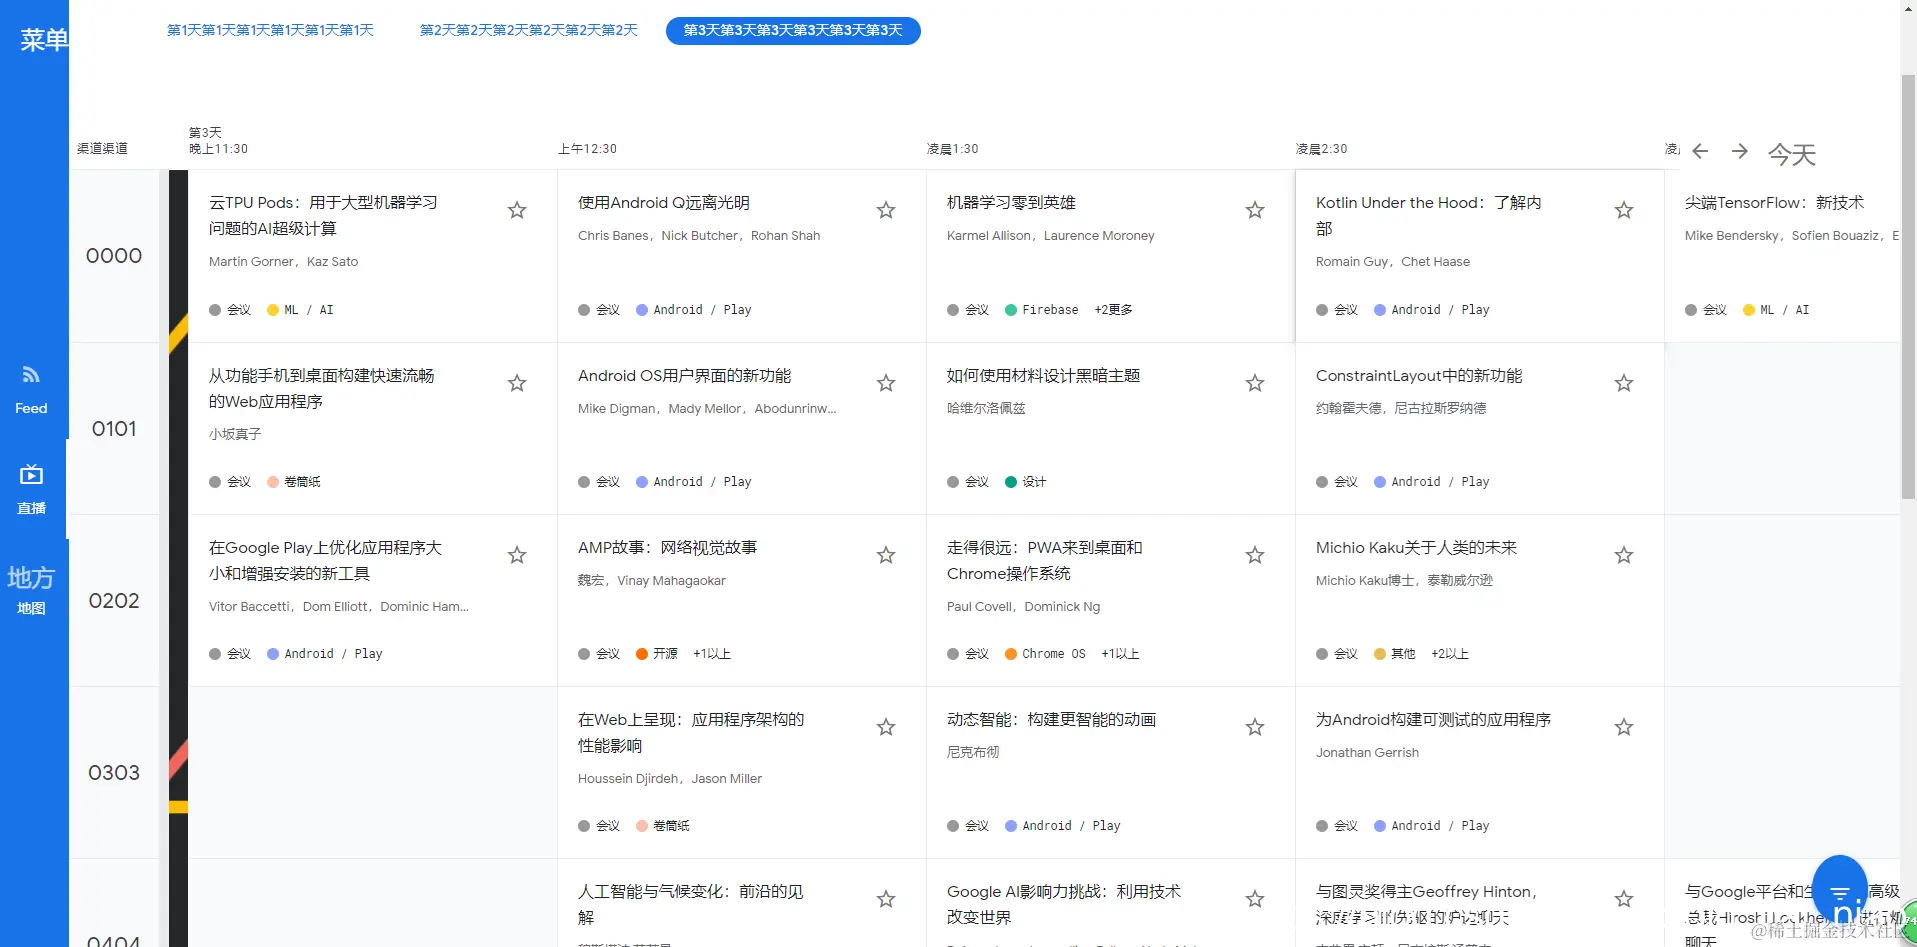Open the ConstraintLayout中的新功能 session details
The width and height of the screenshot is (1917, 947).
[1418, 376]
